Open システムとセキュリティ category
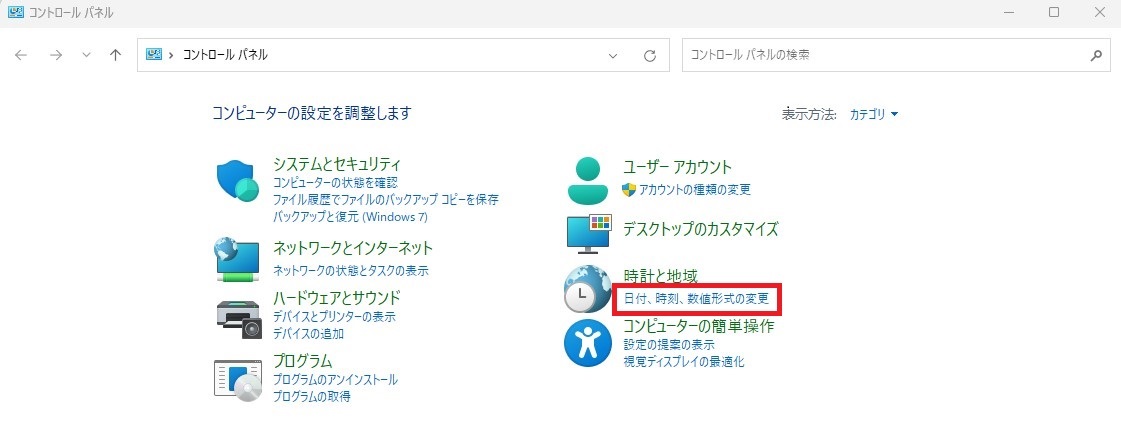This screenshot has width=1121, height=431. point(337,165)
